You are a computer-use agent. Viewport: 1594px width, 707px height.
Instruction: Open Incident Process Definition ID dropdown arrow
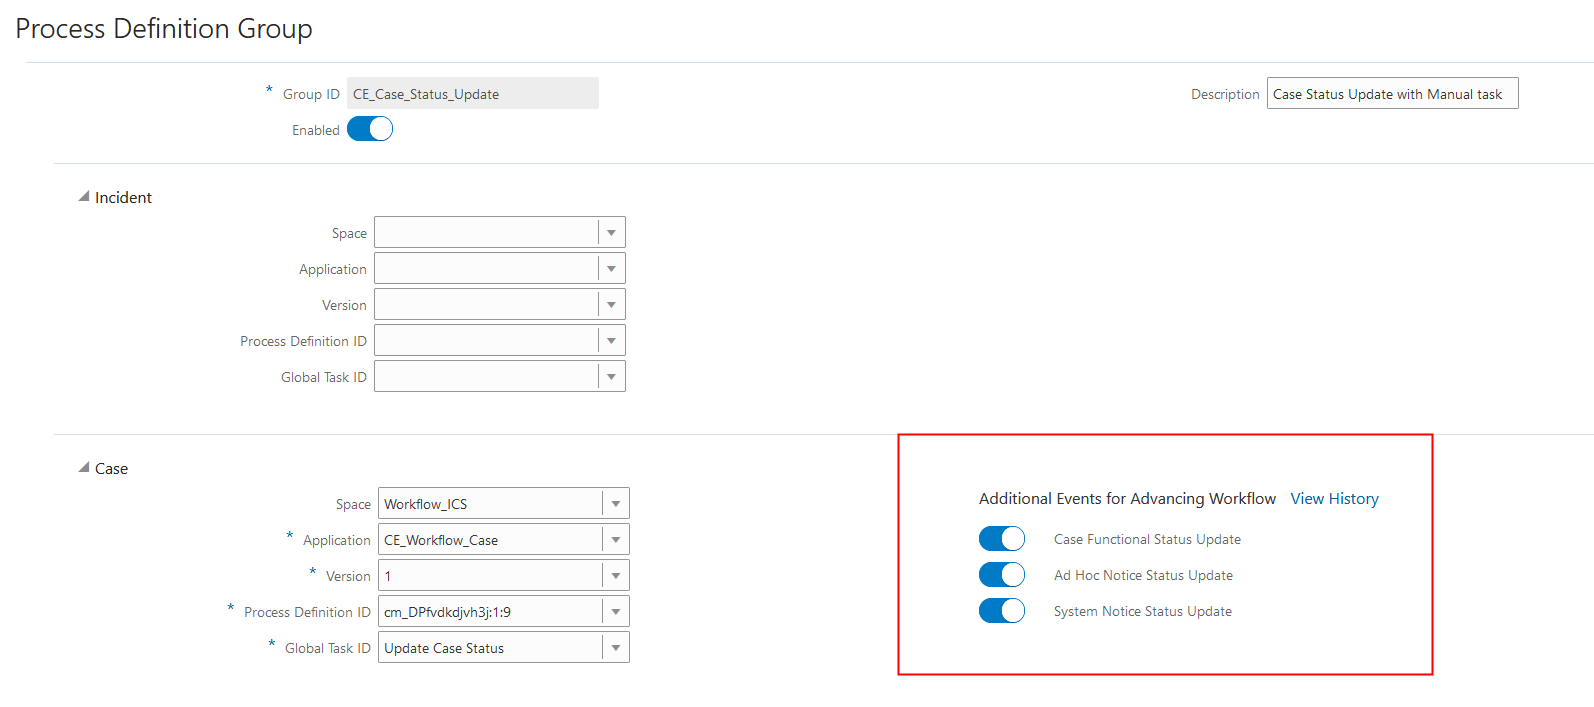point(611,341)
